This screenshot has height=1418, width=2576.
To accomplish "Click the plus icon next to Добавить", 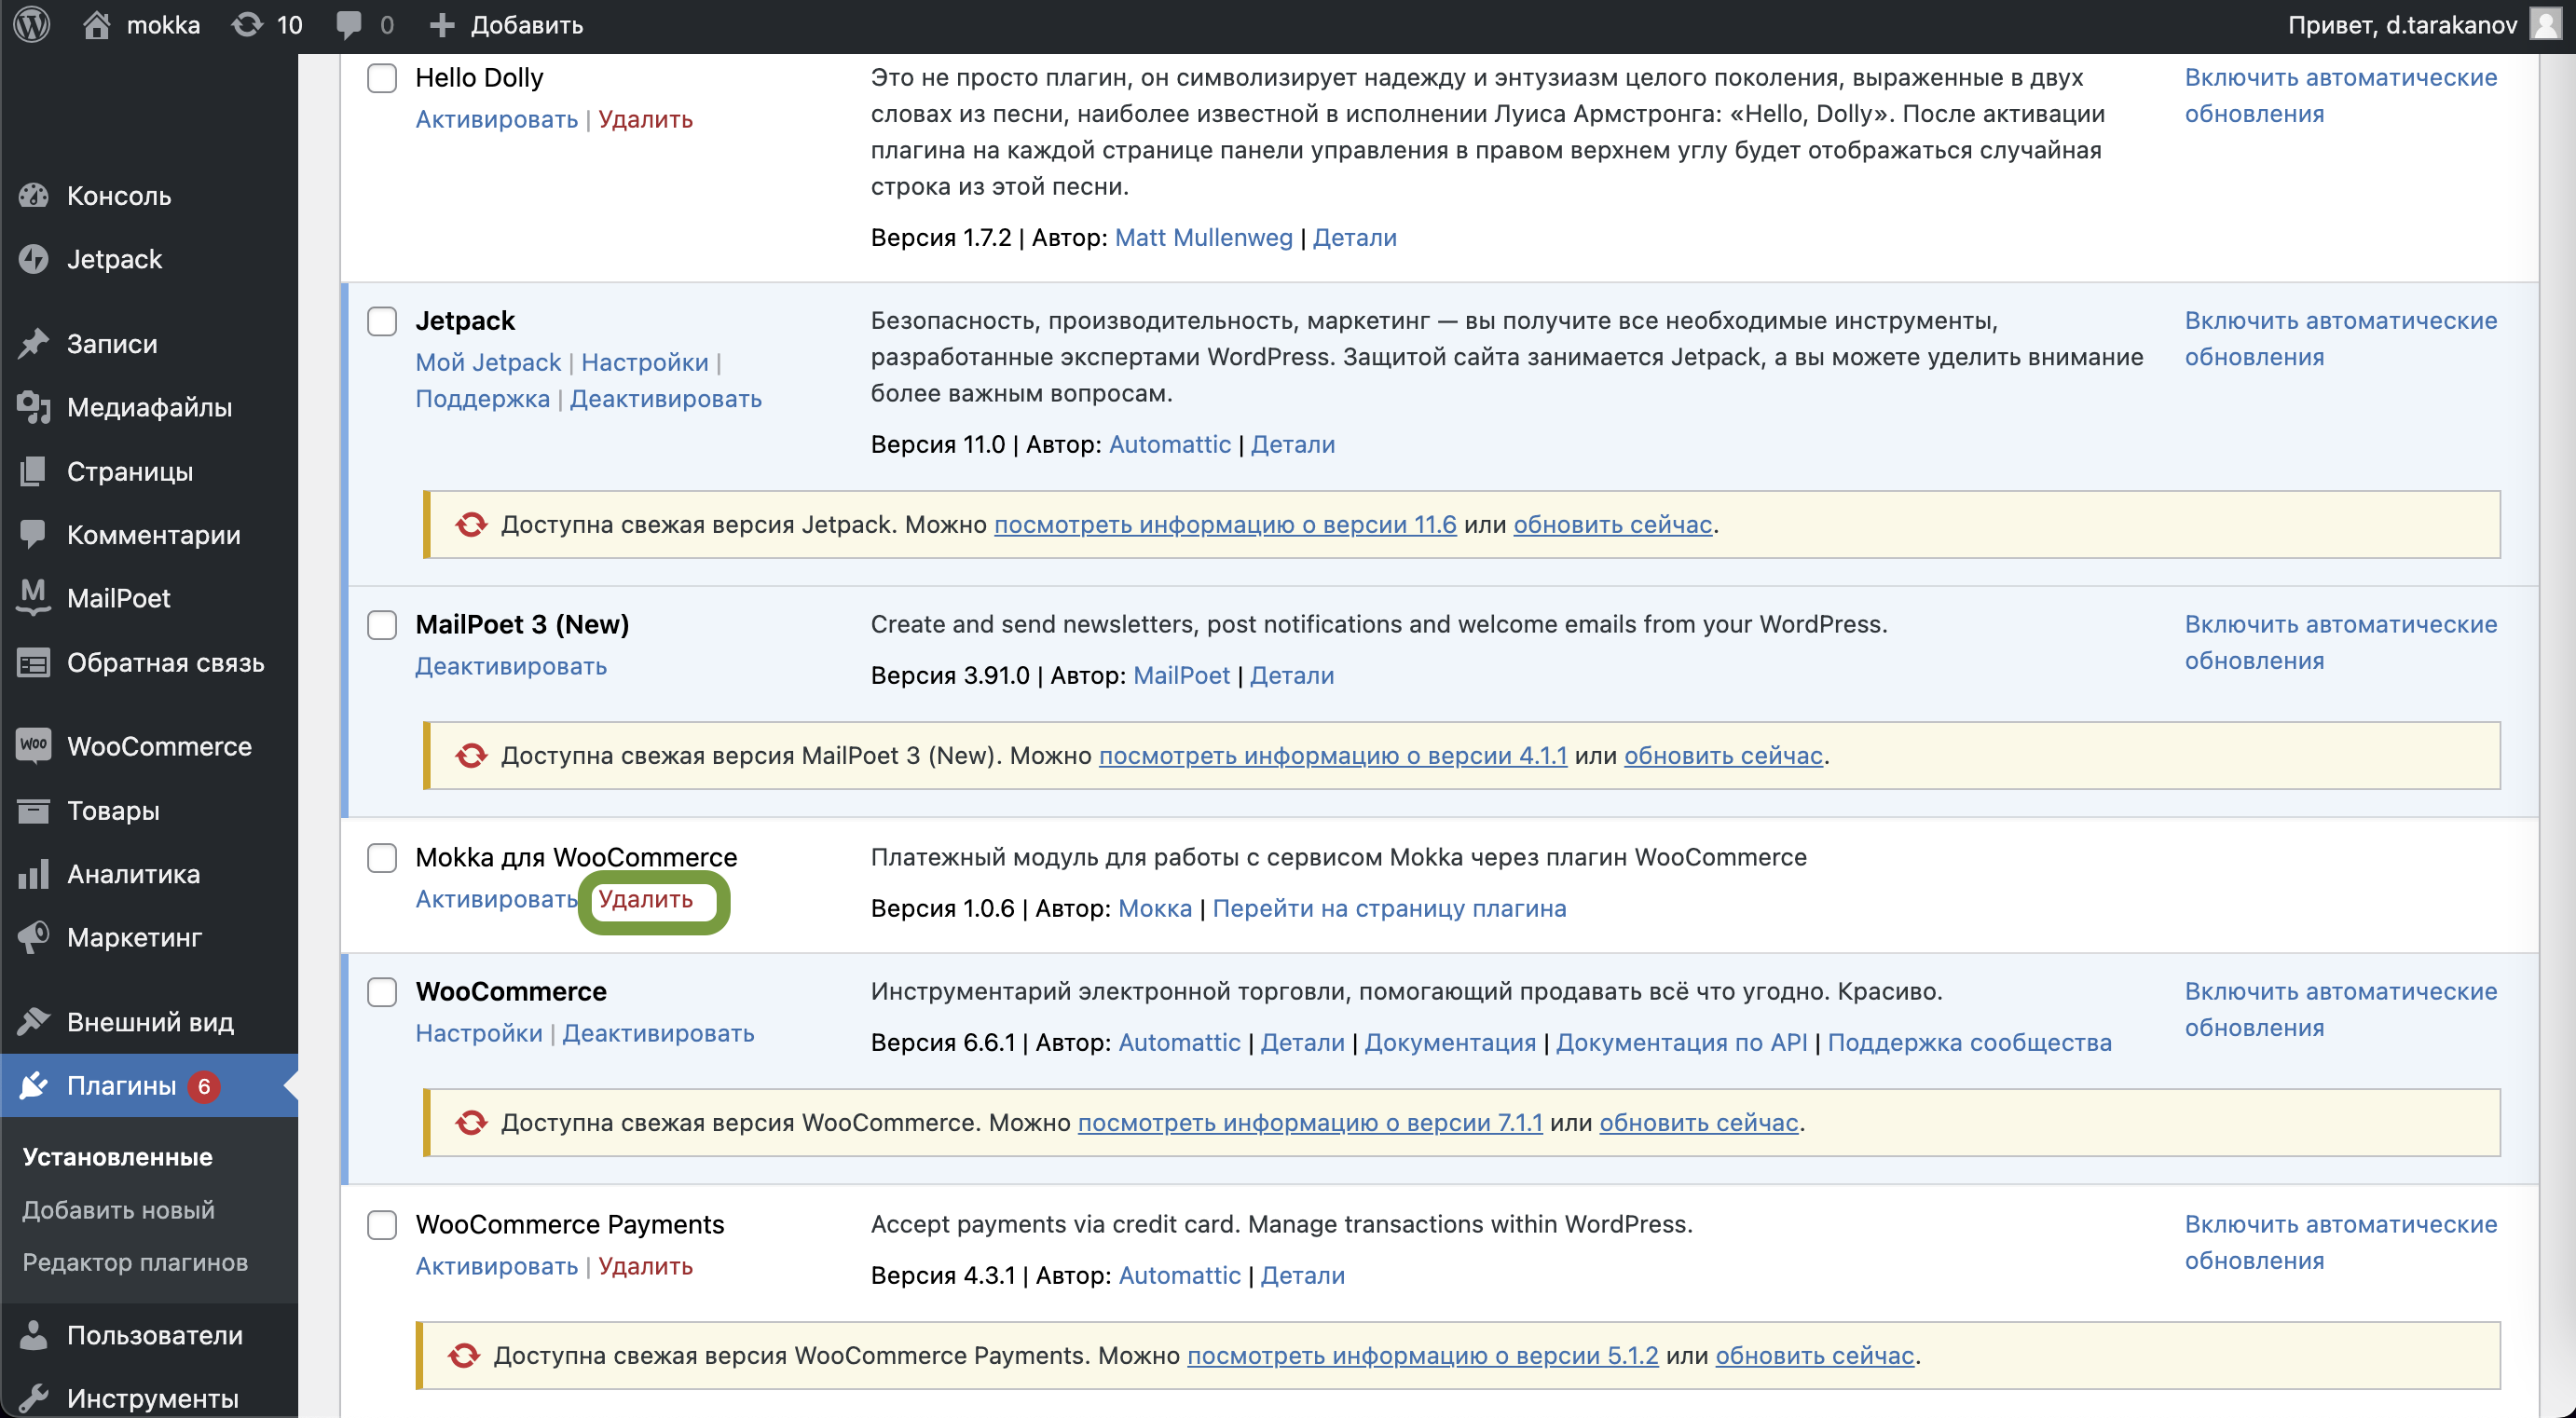I will point(441,25).
